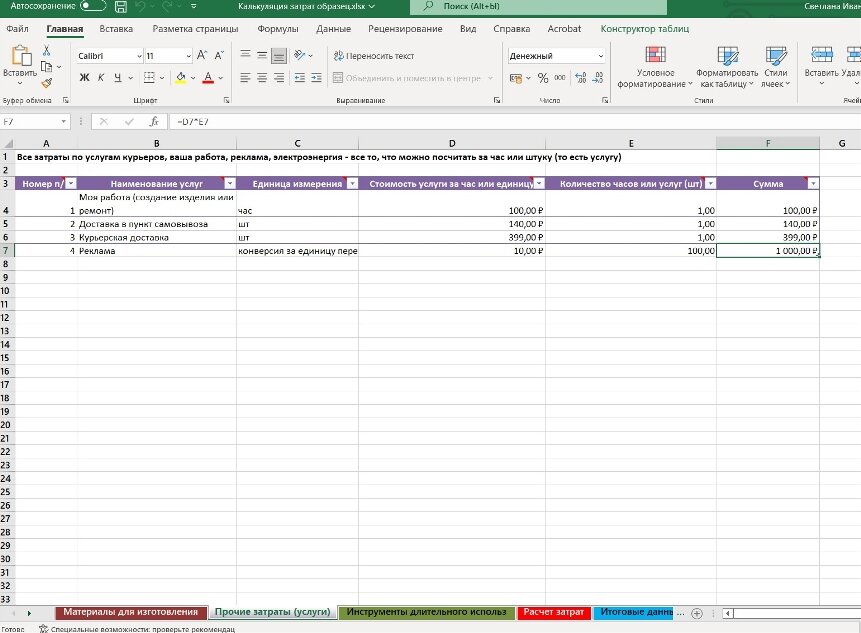Select cell containing Курьерская доставка
The image size is (861, 633).
tap(156, 237)
